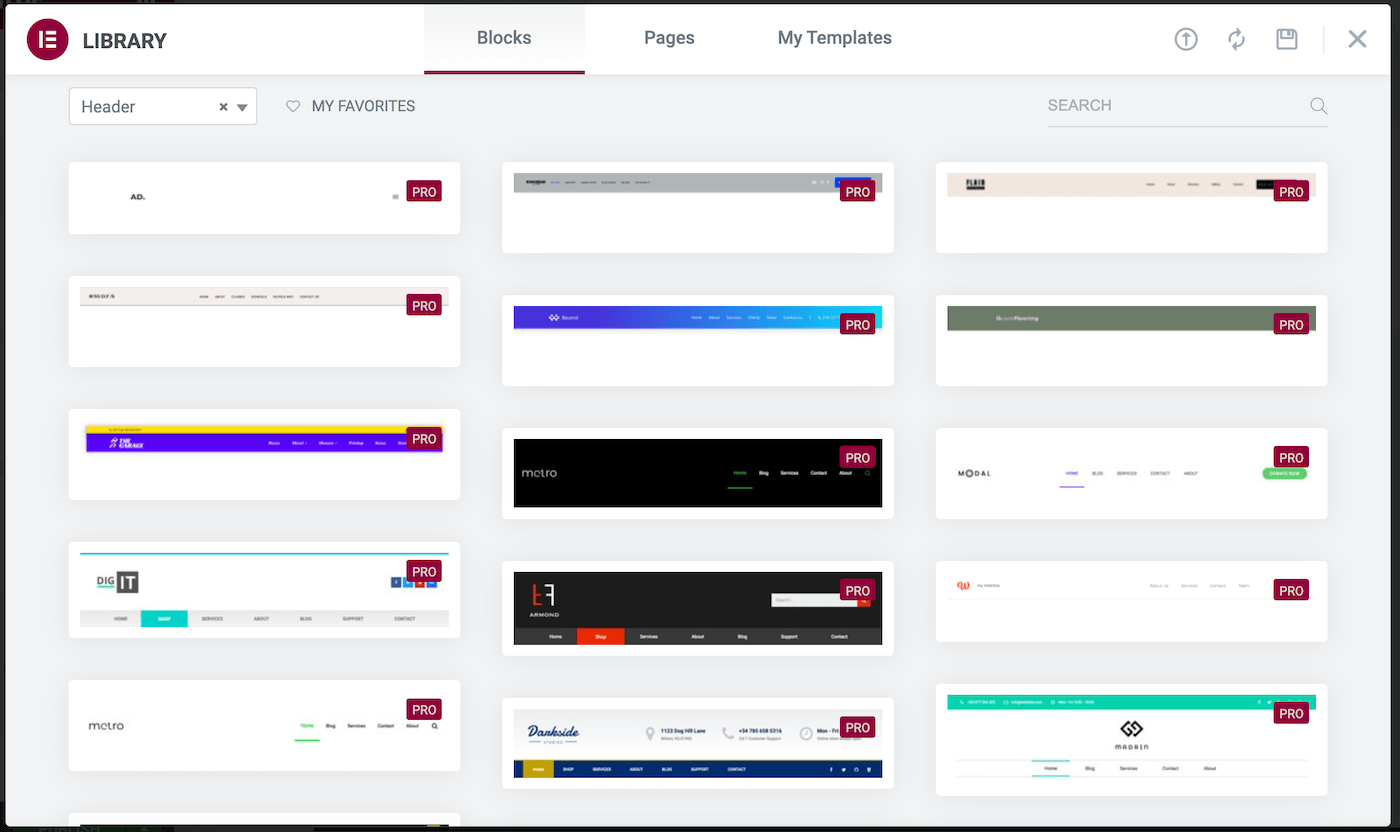
Task: Select the Madrin header template
Action: tap(1131, 739)
